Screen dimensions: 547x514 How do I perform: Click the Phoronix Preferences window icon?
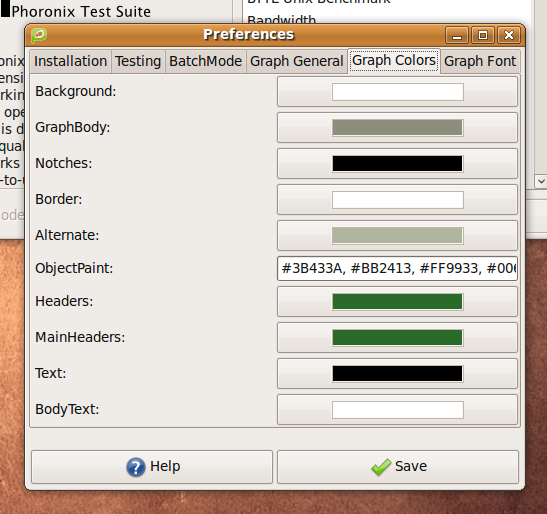pyautogui.click(x=39, y=35)
